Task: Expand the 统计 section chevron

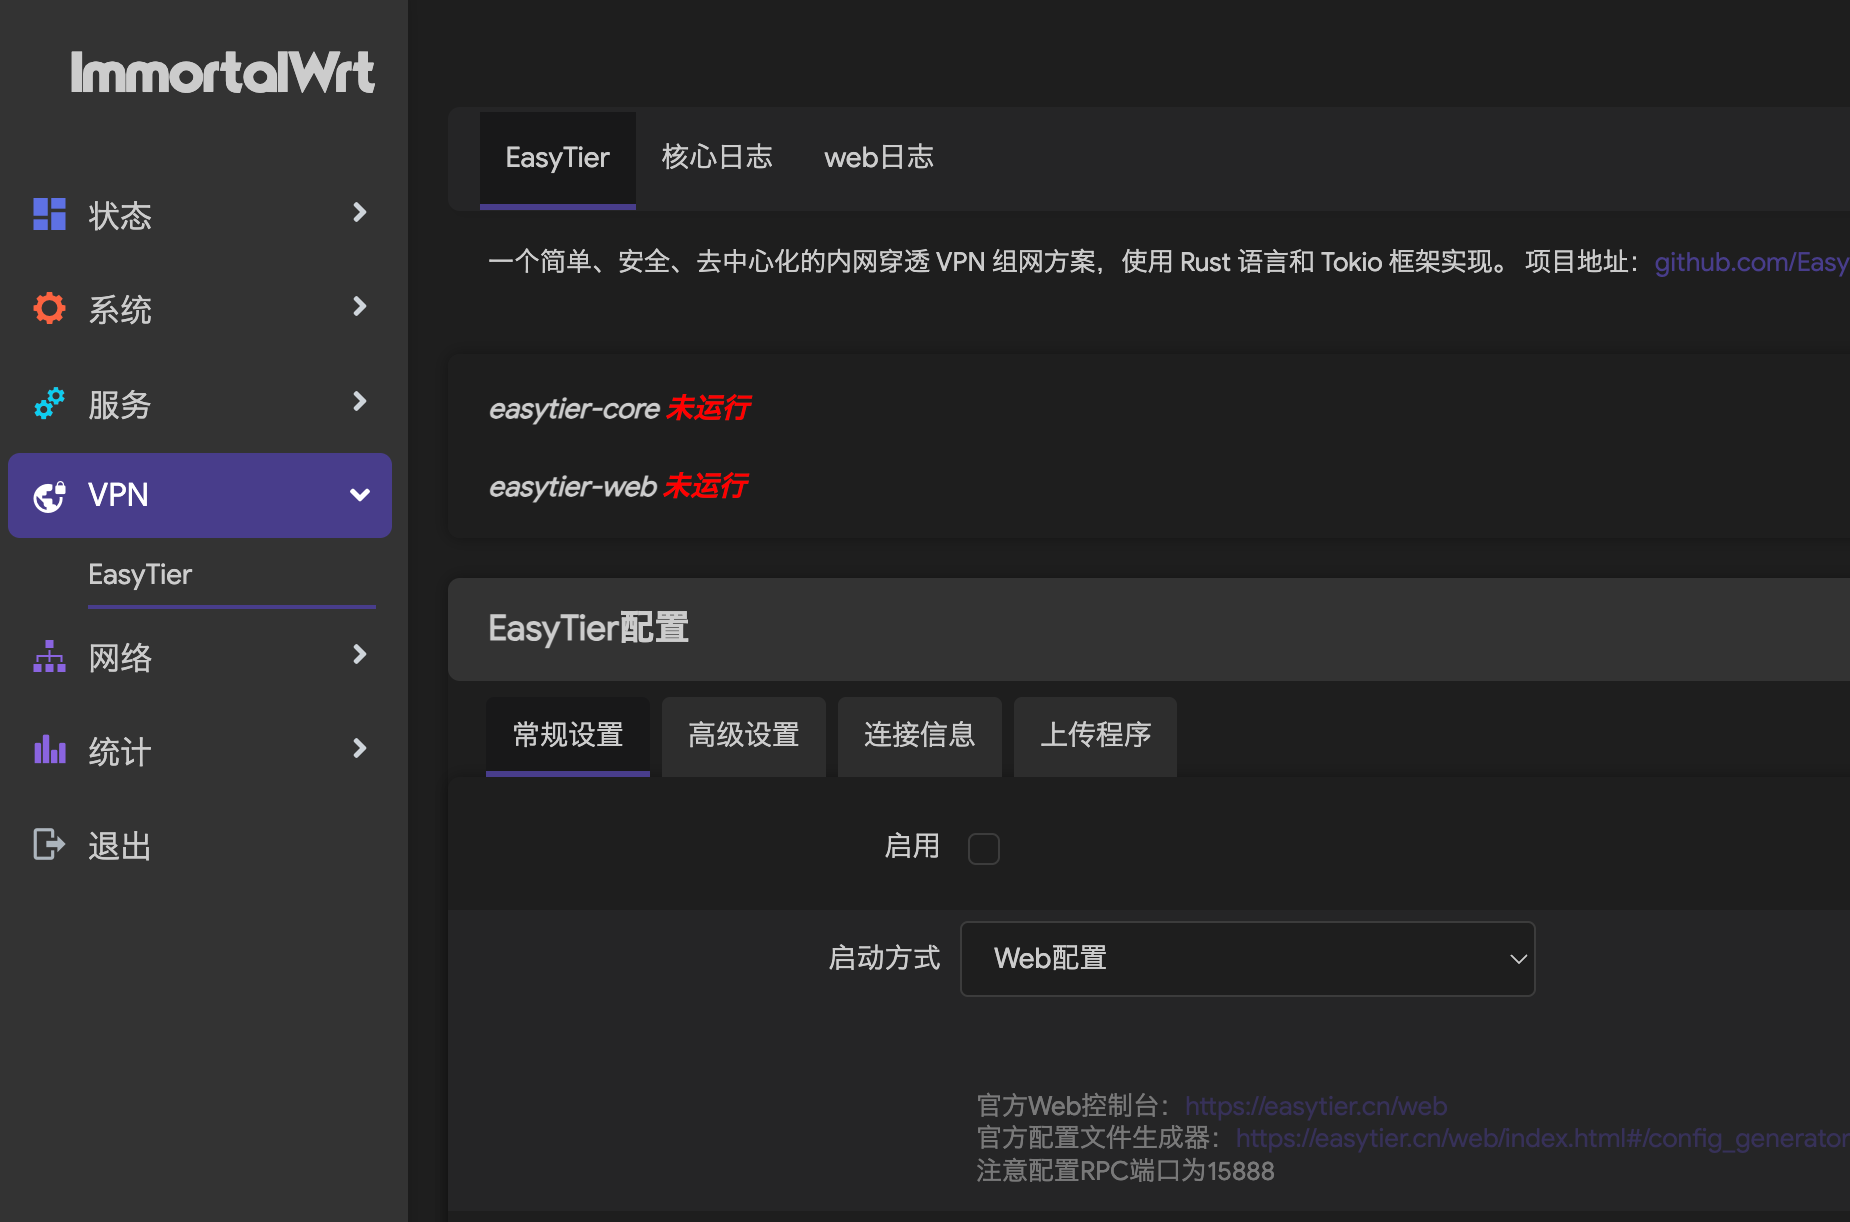Action: tap(359, 748)
